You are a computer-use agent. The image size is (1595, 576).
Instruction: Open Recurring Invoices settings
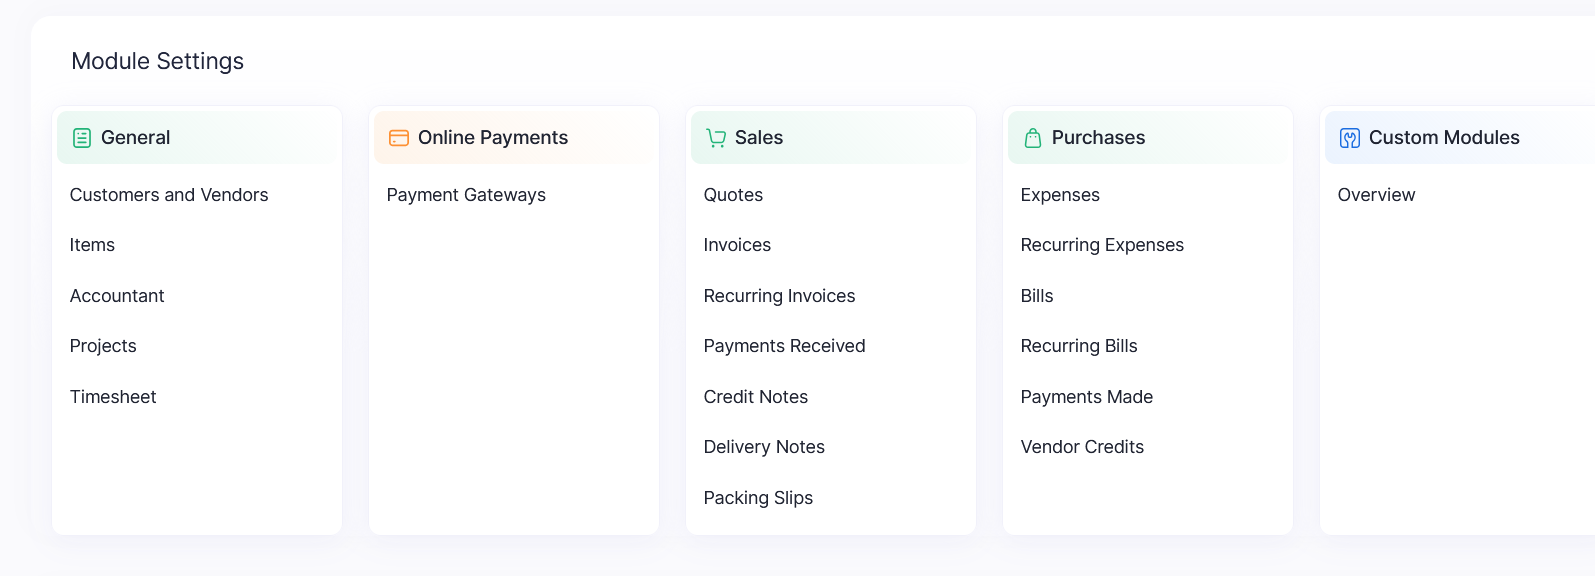point(779,296)
